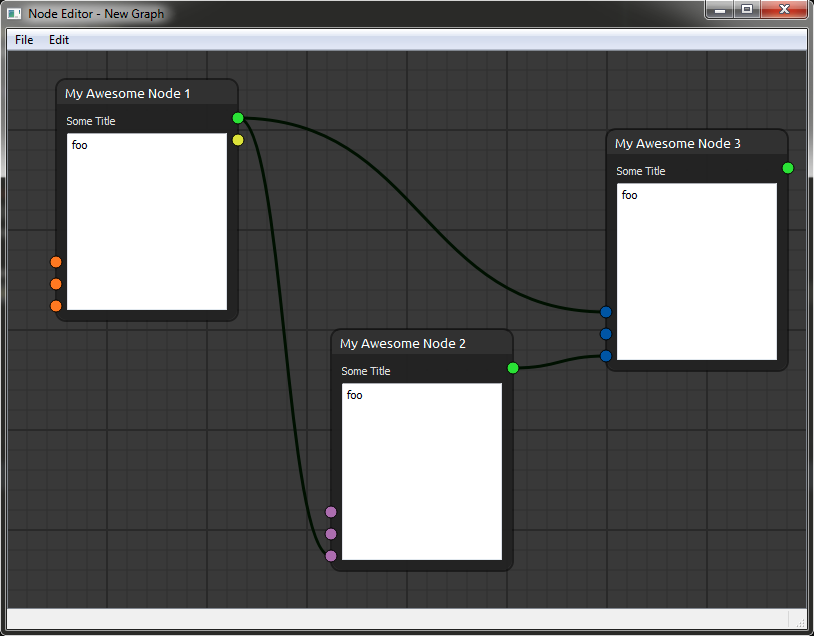This screenshot has height=636, width=814.
Task: Click into the text area of My Awesome Node 3
Action: click(x=697, y=272)
